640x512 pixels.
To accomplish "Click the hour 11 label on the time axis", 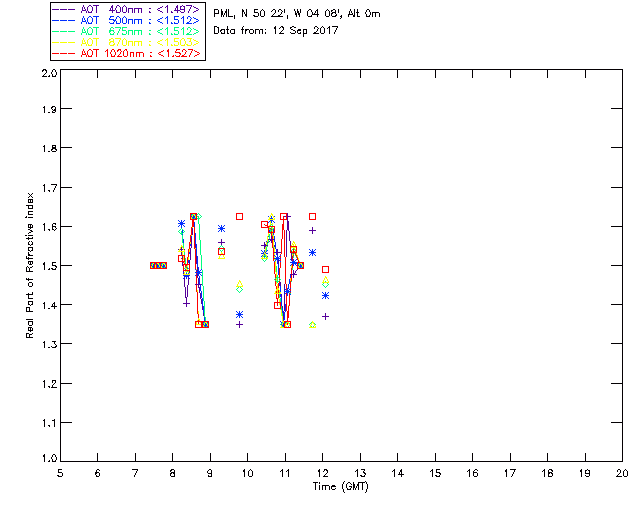I will (285, 474).
